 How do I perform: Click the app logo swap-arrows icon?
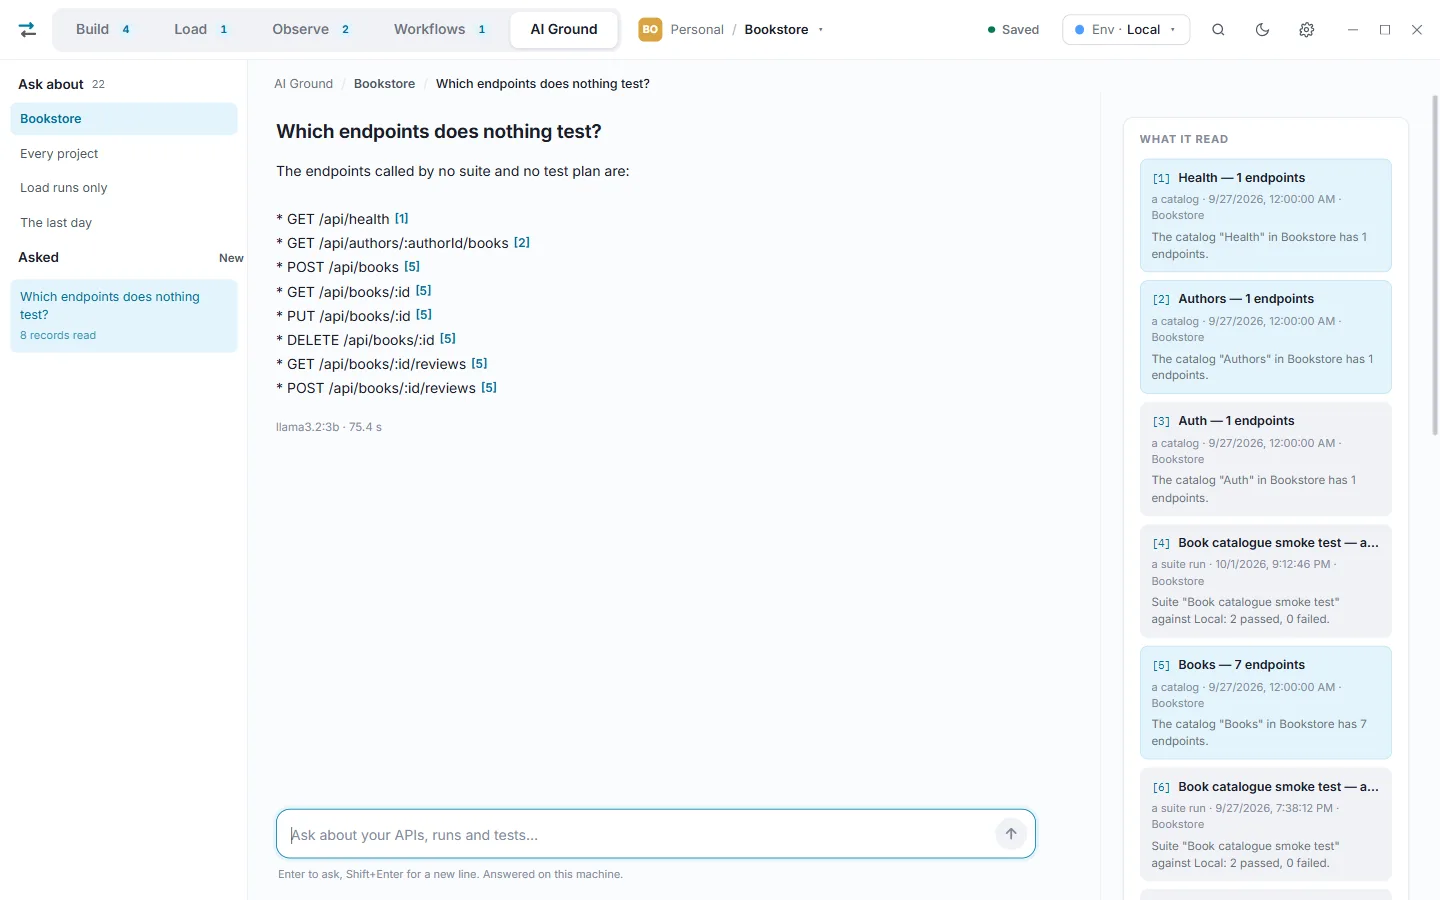point(28,30)
